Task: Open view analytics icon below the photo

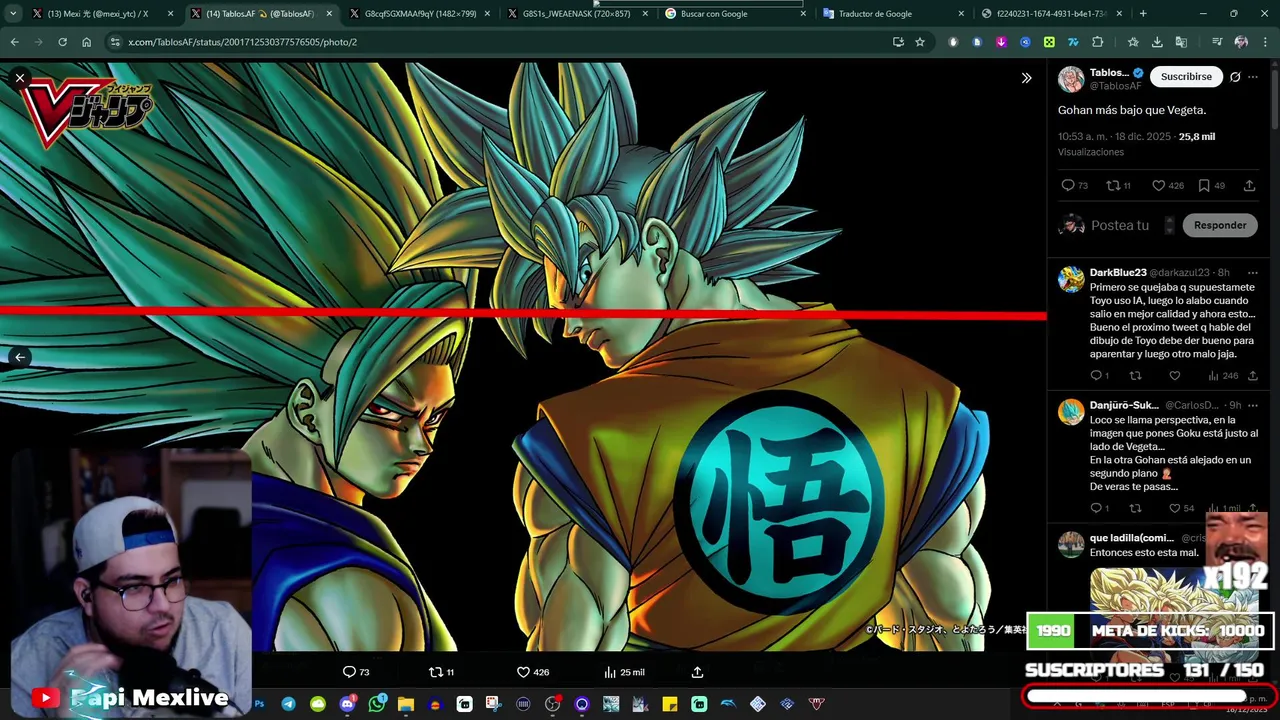Action: click(x=610, y=672)
